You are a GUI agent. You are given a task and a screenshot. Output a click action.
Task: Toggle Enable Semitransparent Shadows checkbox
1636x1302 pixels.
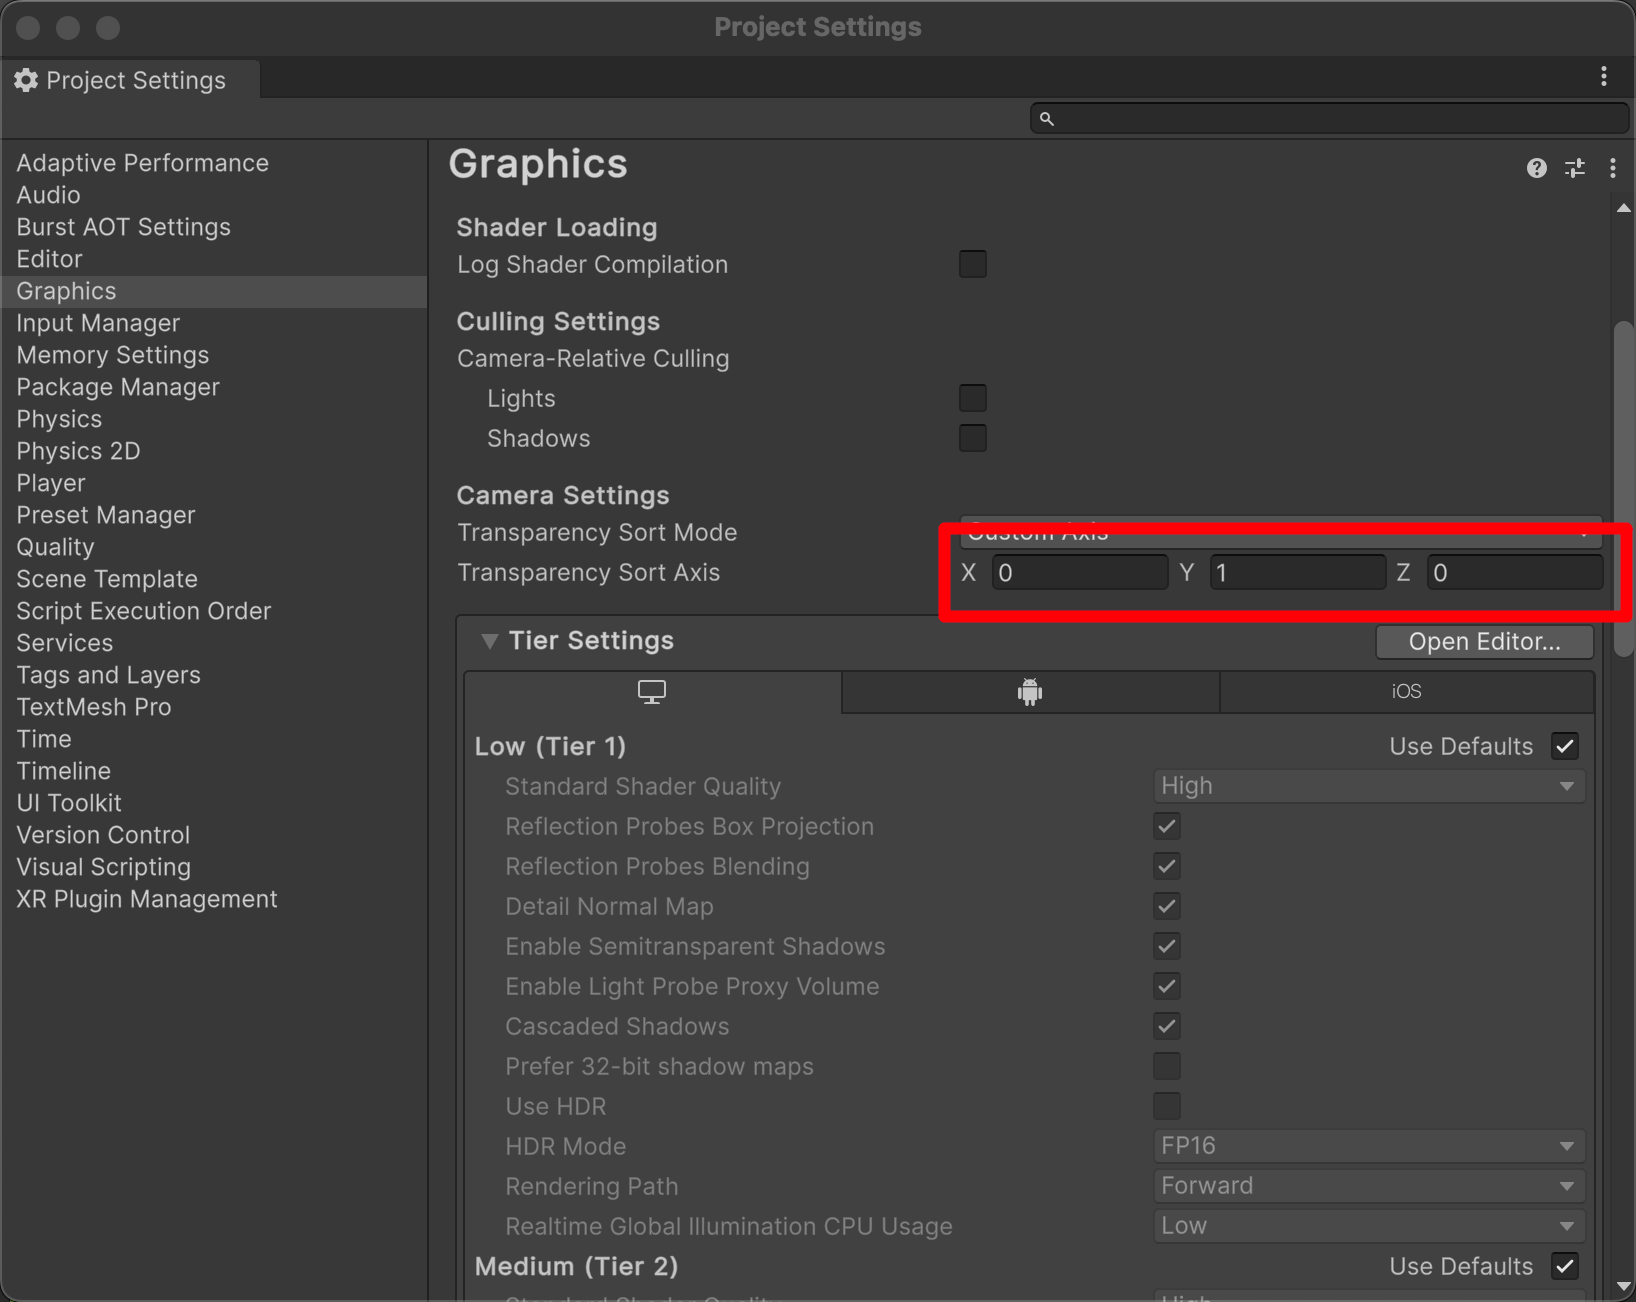click(1166, 946)
